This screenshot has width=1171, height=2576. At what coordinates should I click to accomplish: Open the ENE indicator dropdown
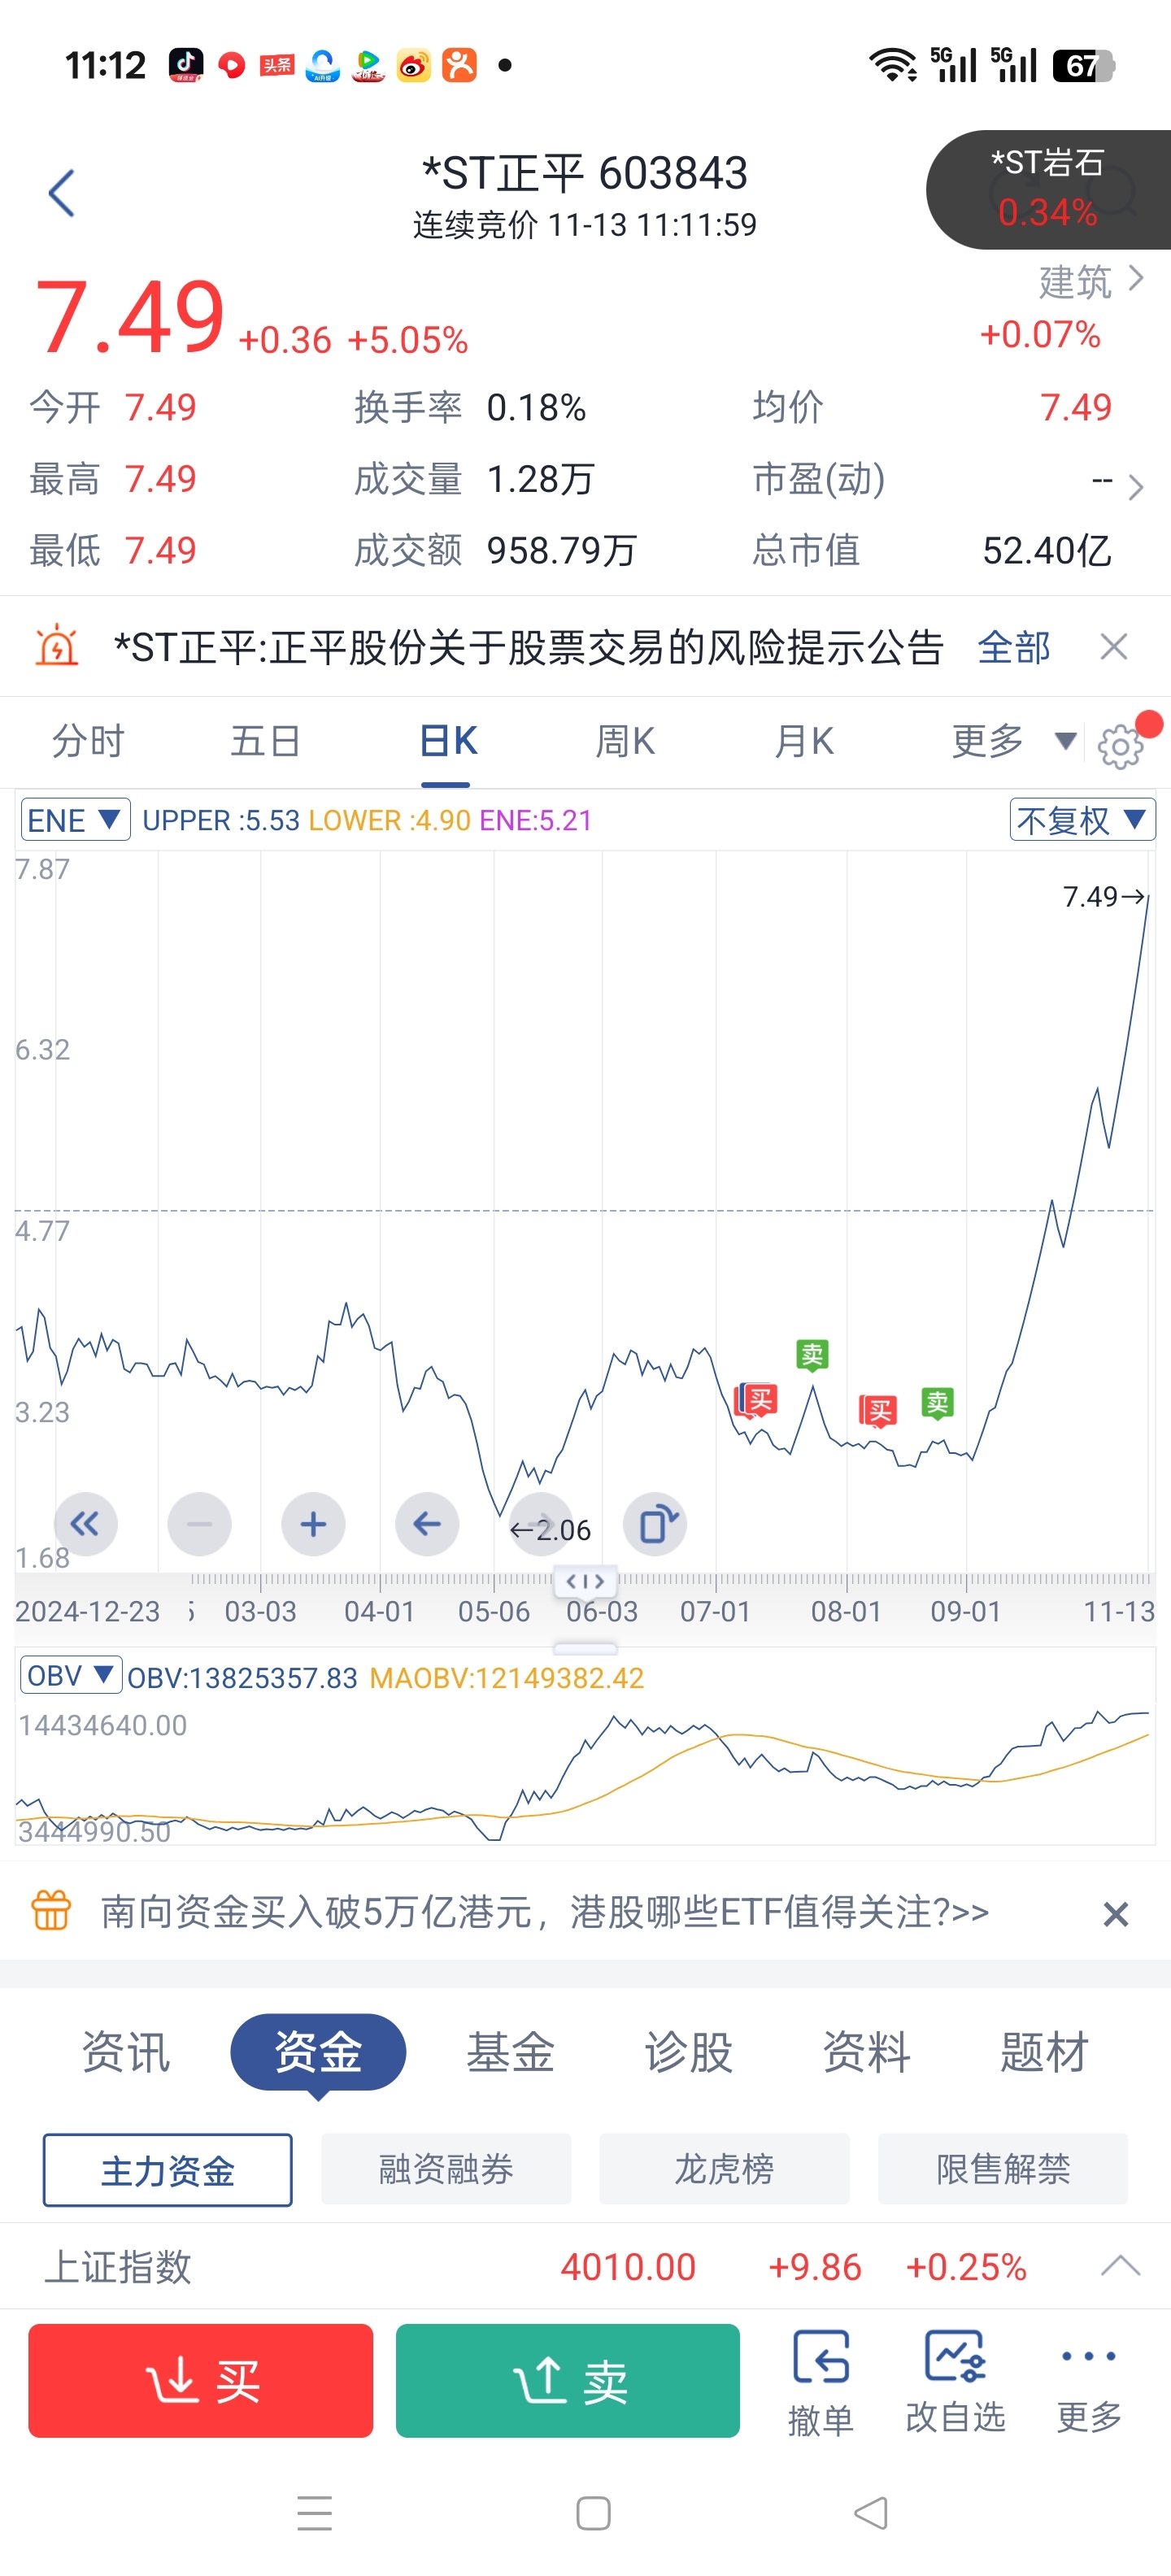click(x=75, y=820)
